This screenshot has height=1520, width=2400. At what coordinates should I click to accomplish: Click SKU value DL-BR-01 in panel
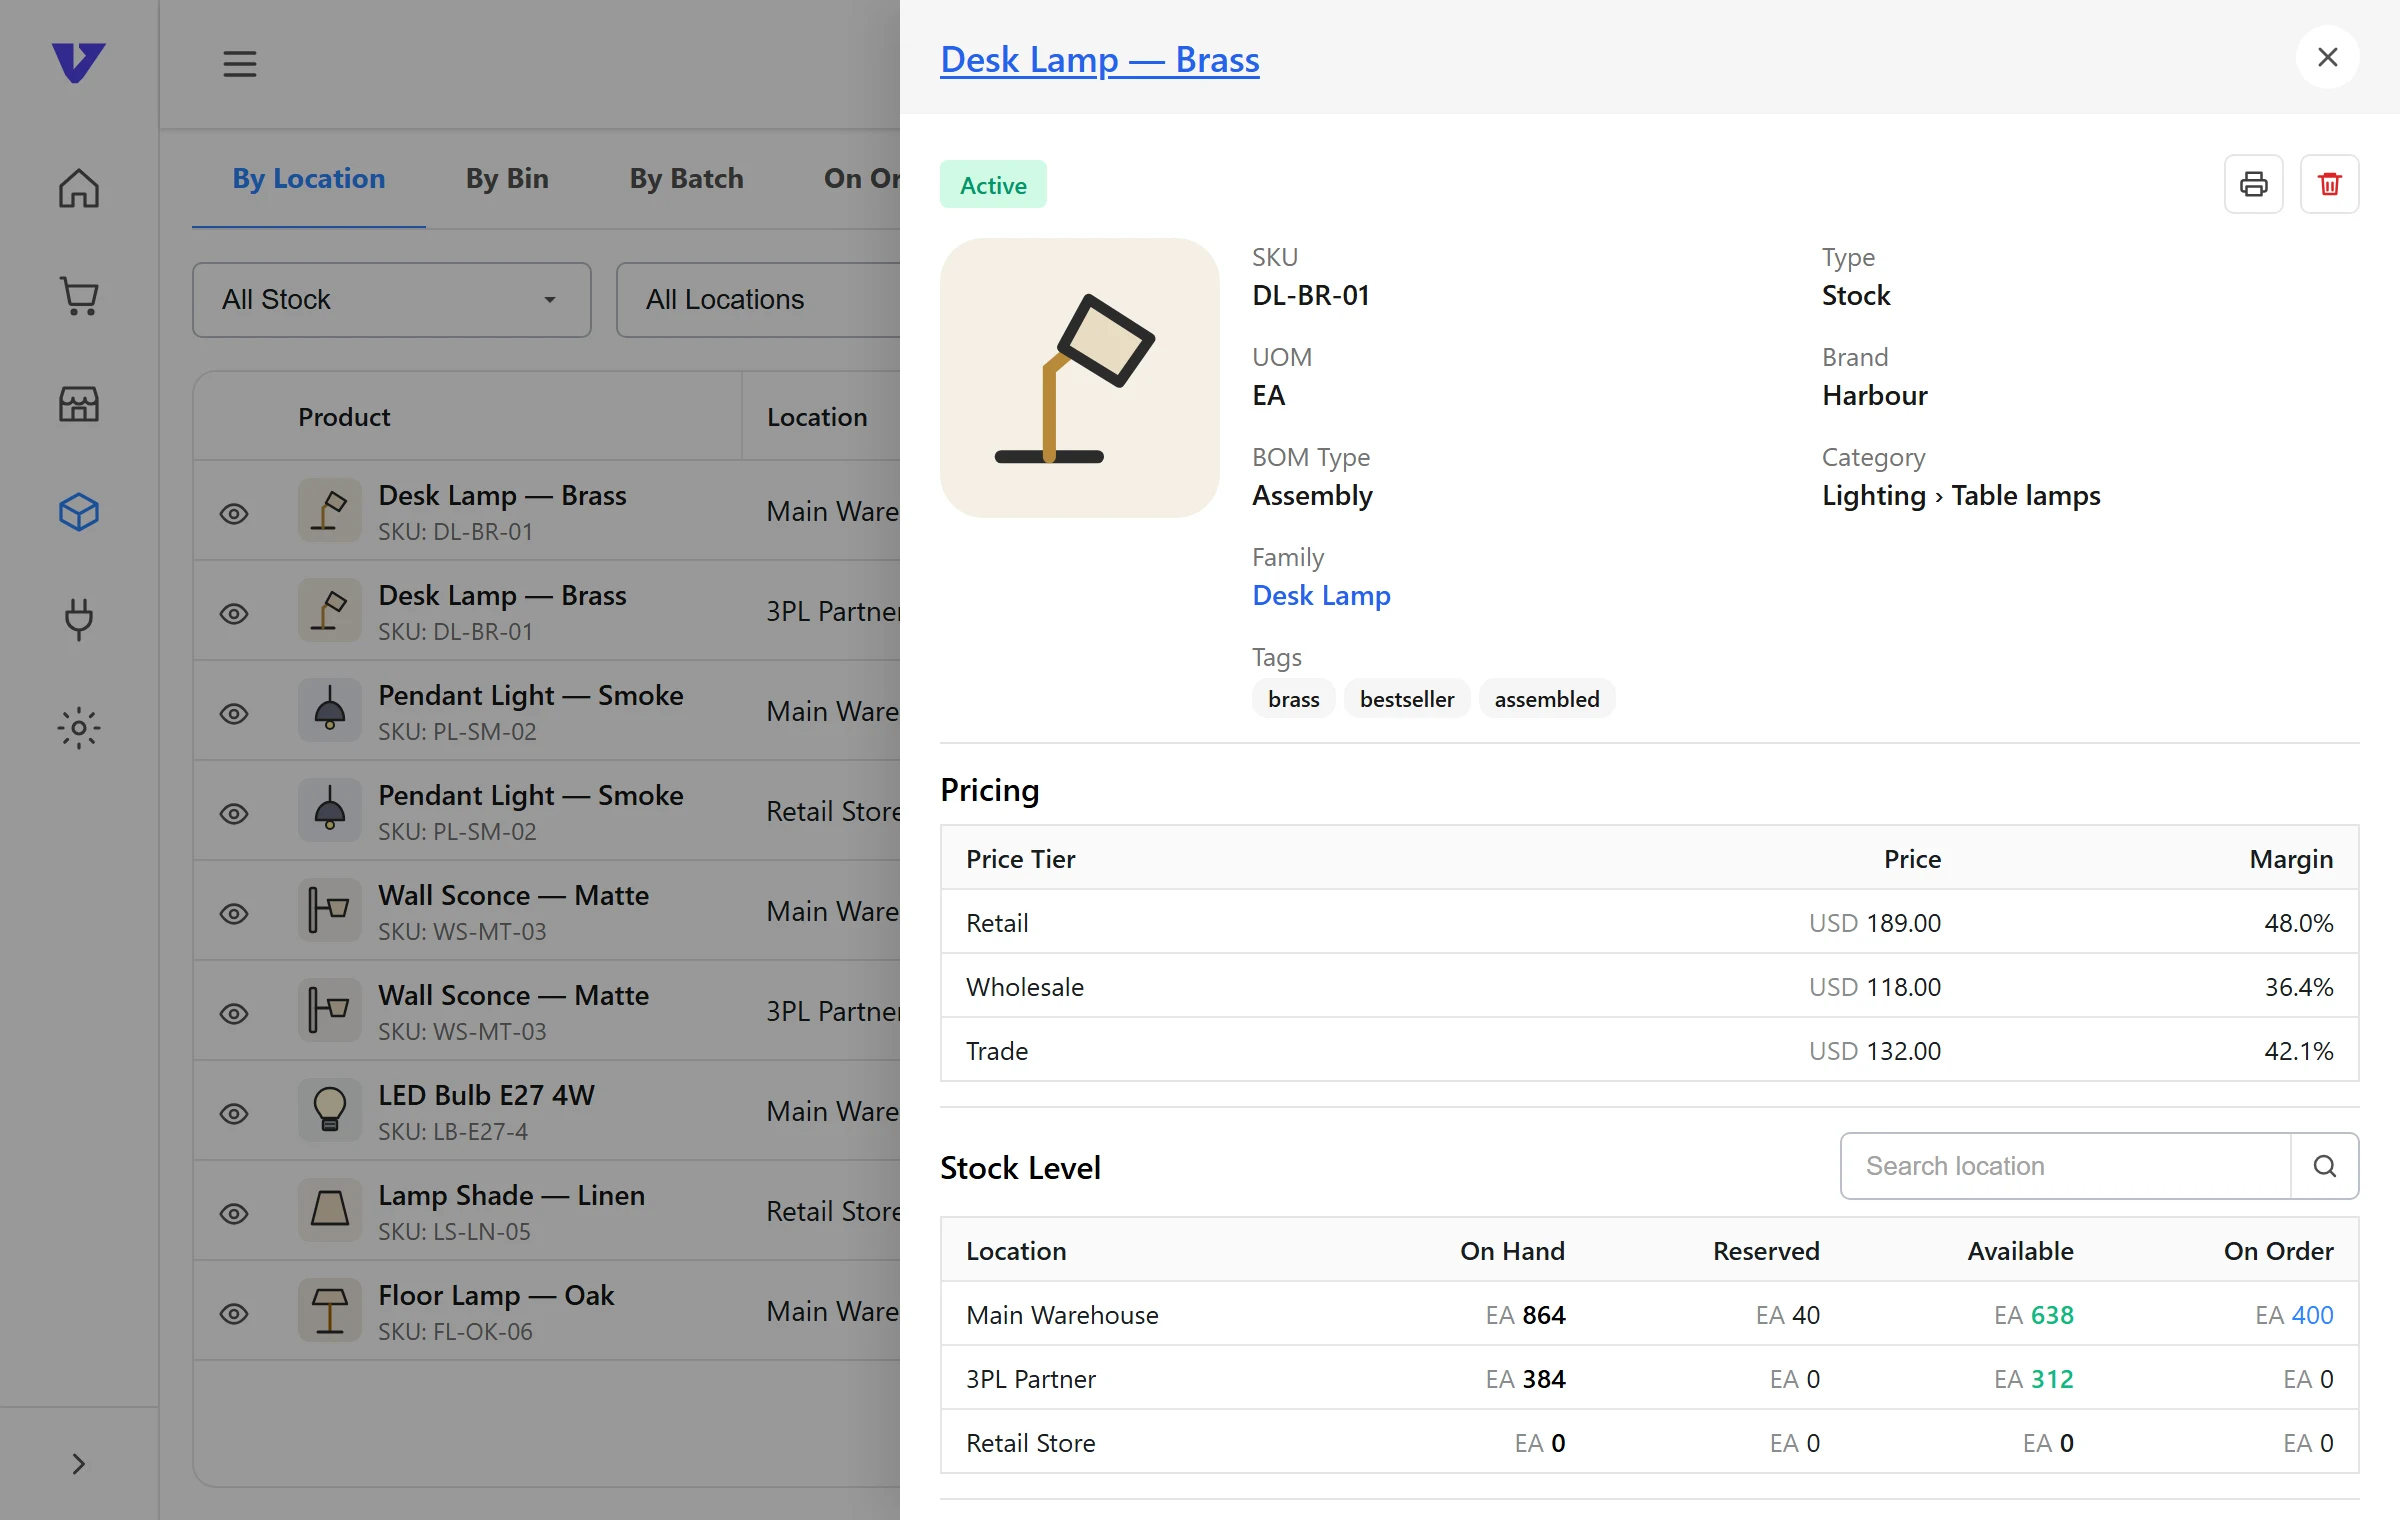[x=1311, y=295]
